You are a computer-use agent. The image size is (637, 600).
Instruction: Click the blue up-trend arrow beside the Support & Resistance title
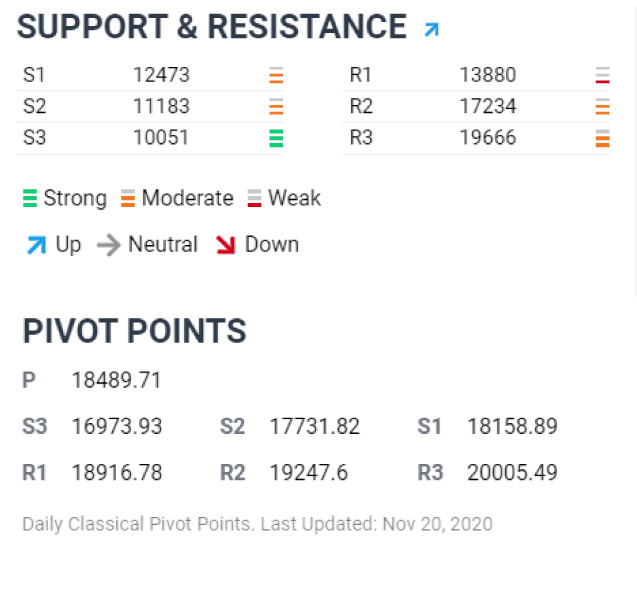(431, 30)
